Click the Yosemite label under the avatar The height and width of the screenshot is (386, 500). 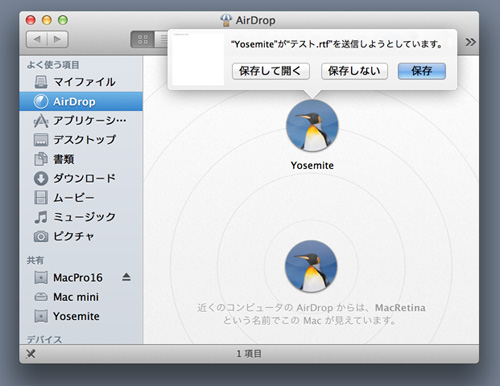(x=312, y=165)
